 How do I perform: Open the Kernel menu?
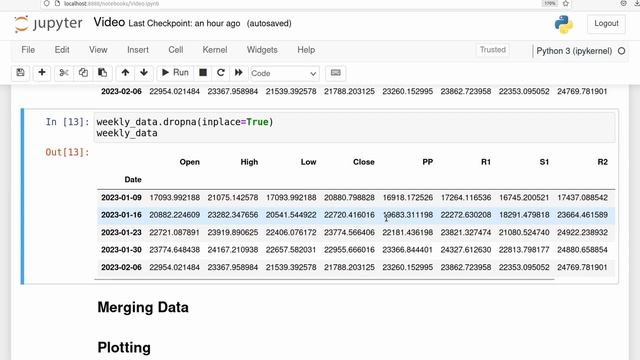[x=215, y=50]
